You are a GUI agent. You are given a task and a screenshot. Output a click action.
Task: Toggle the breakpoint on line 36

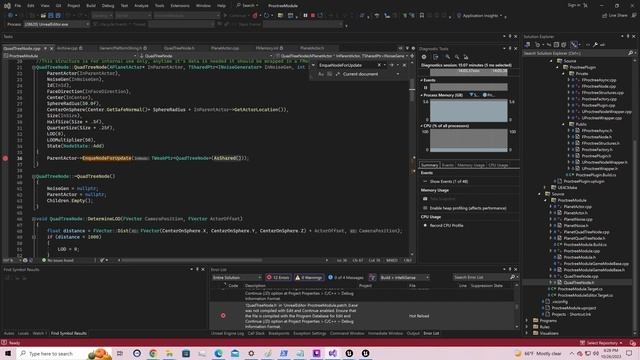[x=5, y=158]
